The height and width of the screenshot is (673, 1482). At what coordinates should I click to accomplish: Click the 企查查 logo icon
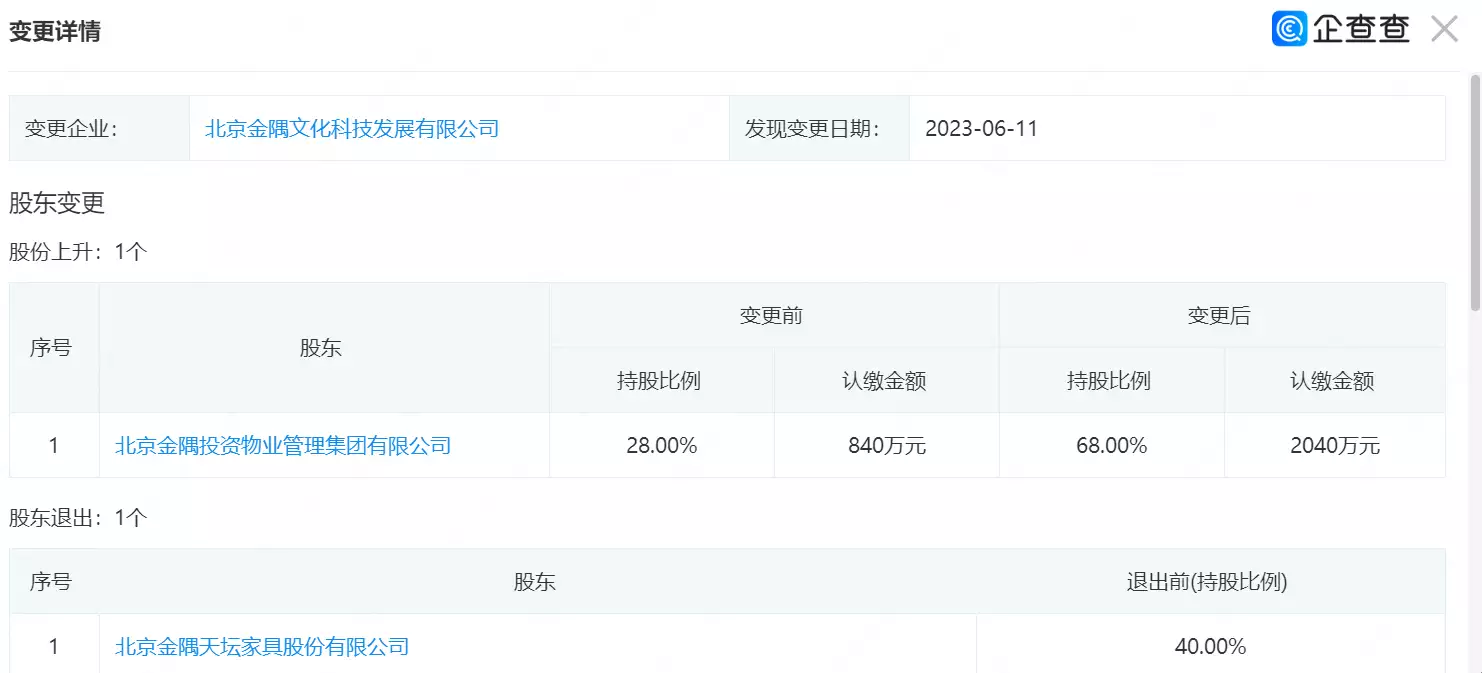1289,29
